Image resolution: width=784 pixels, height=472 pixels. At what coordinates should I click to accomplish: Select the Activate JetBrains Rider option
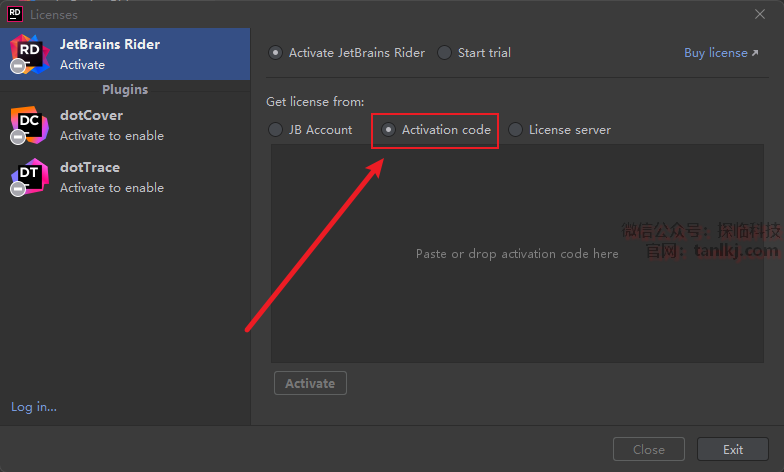[x=275, y=53]
